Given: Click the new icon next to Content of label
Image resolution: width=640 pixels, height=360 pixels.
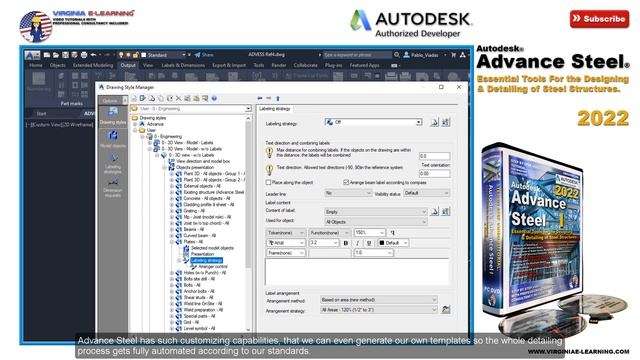Looking at the screenshot, I should 434,211.
